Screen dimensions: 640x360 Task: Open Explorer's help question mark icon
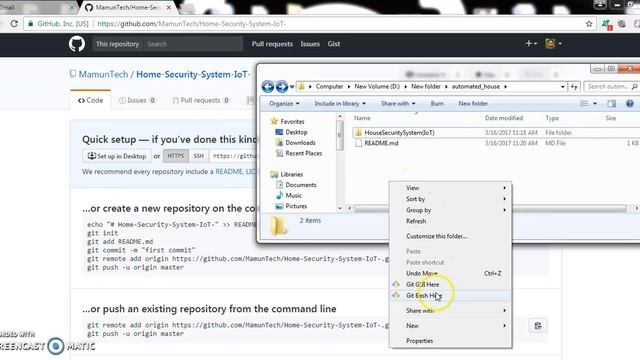630,104
